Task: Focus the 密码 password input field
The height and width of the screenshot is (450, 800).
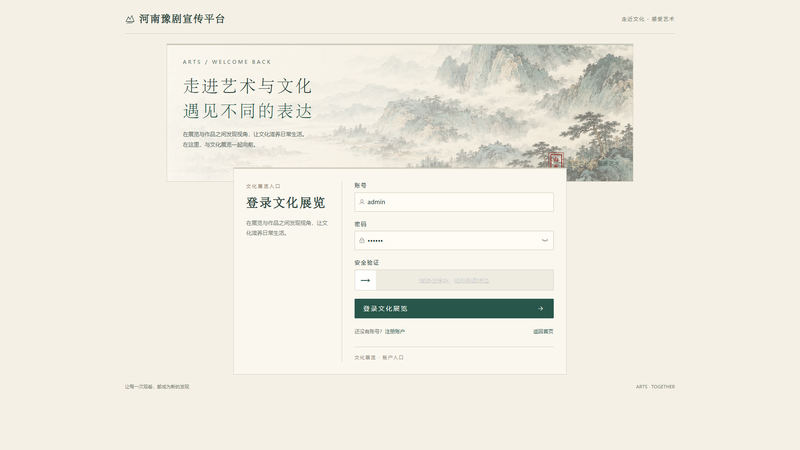Action: tap(454, 240)
